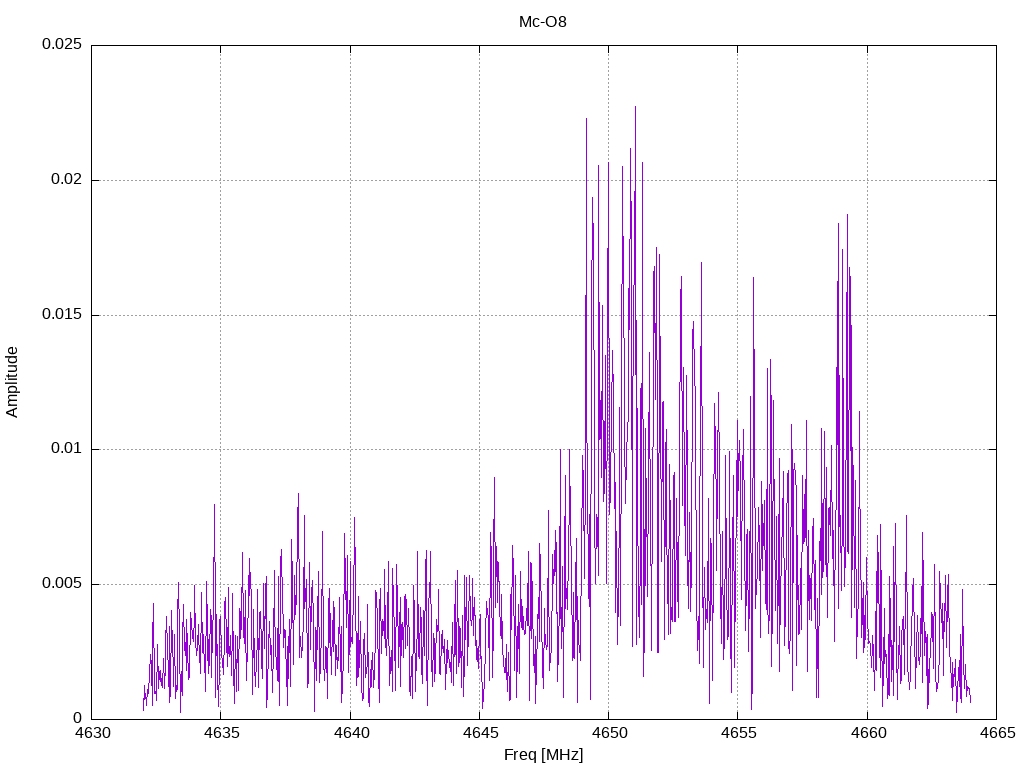Click the 4655 x-axis tick label
Screen dimensions: 1024x768
(739, 733)
